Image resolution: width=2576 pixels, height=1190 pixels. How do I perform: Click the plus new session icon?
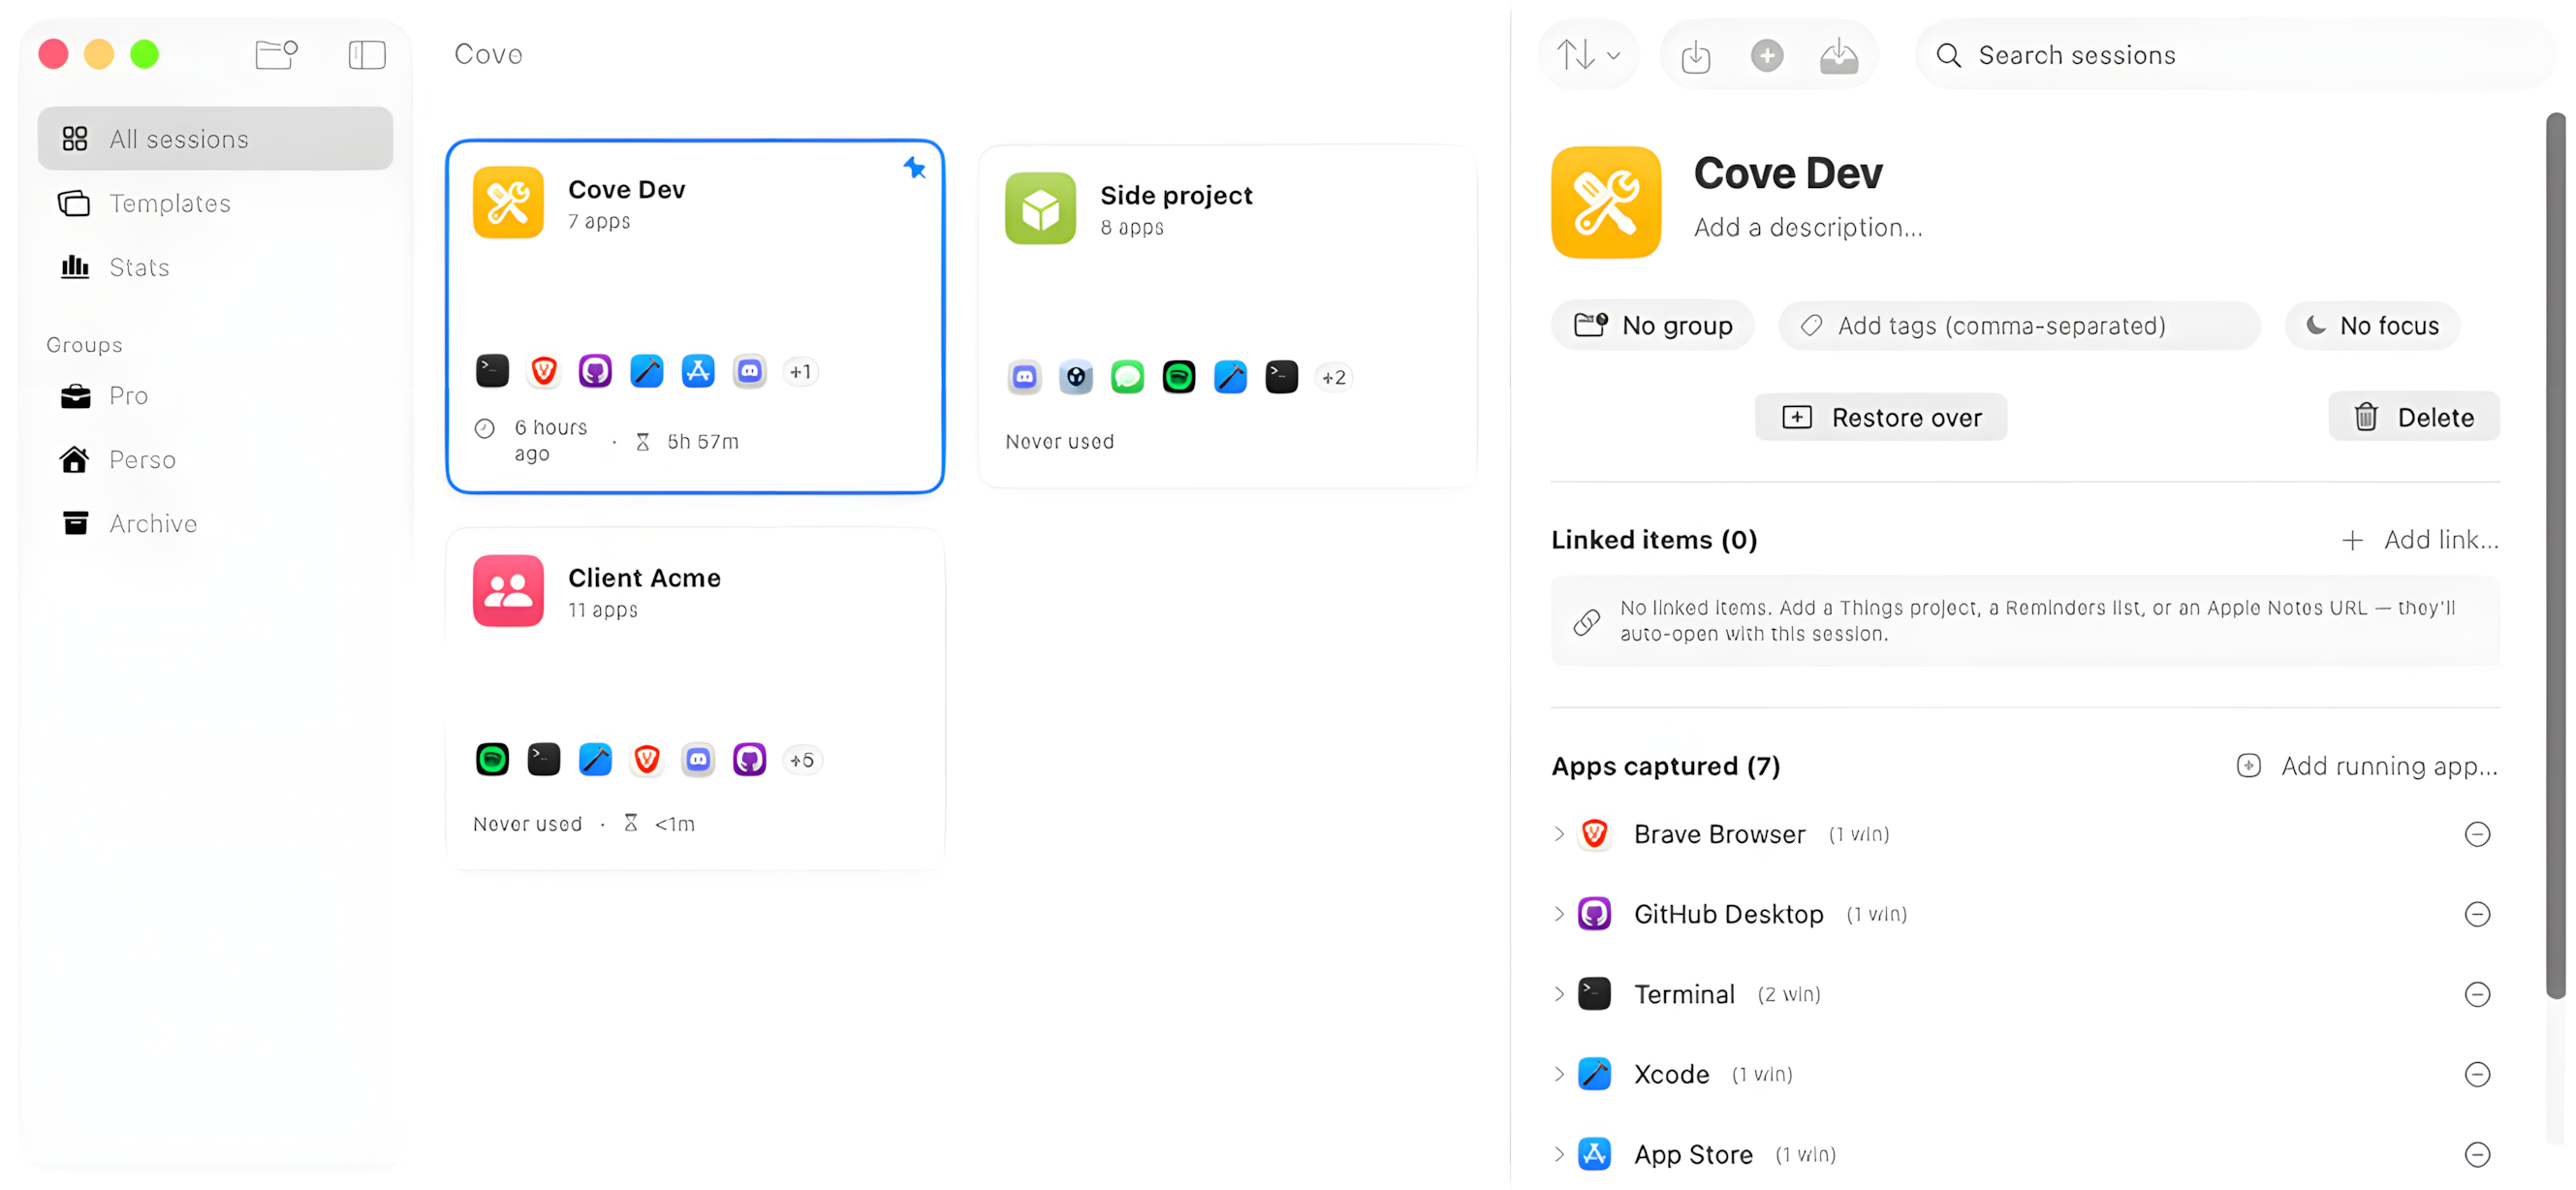click(1767, 55)
